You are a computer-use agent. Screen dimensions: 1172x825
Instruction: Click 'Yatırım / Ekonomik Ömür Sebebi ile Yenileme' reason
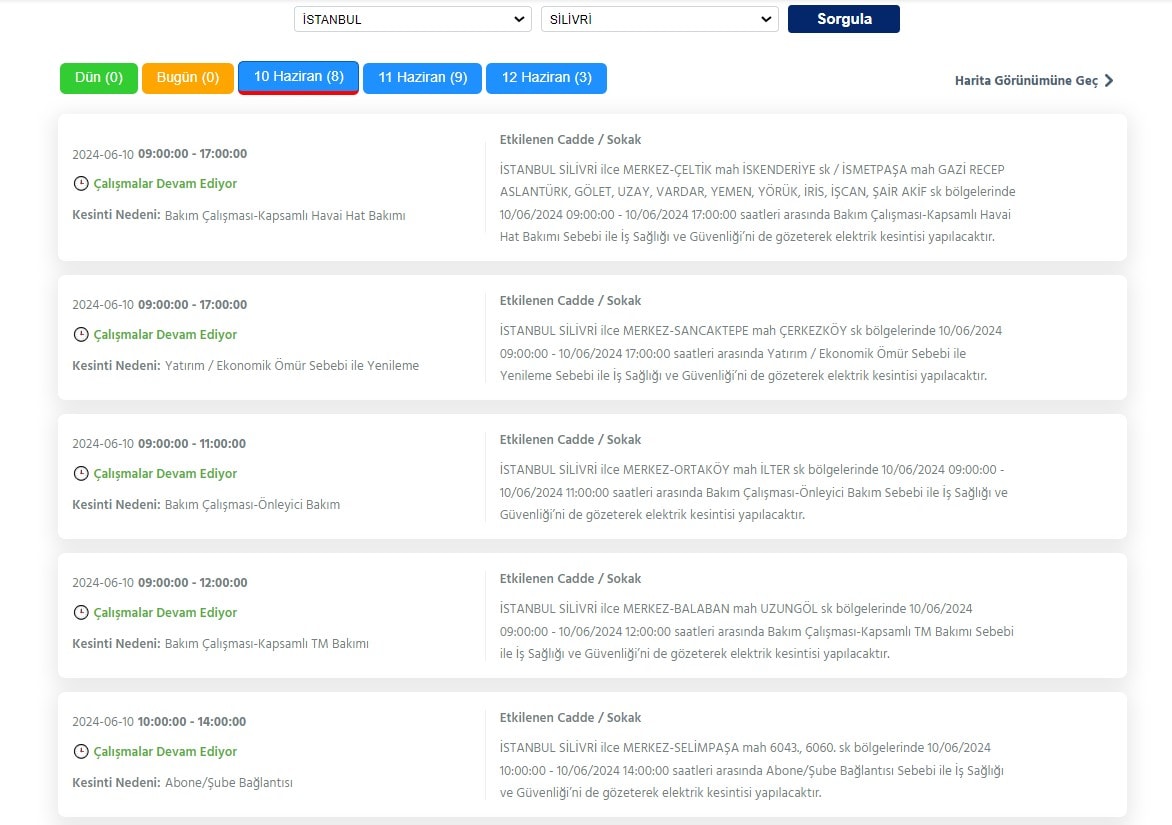292,365
